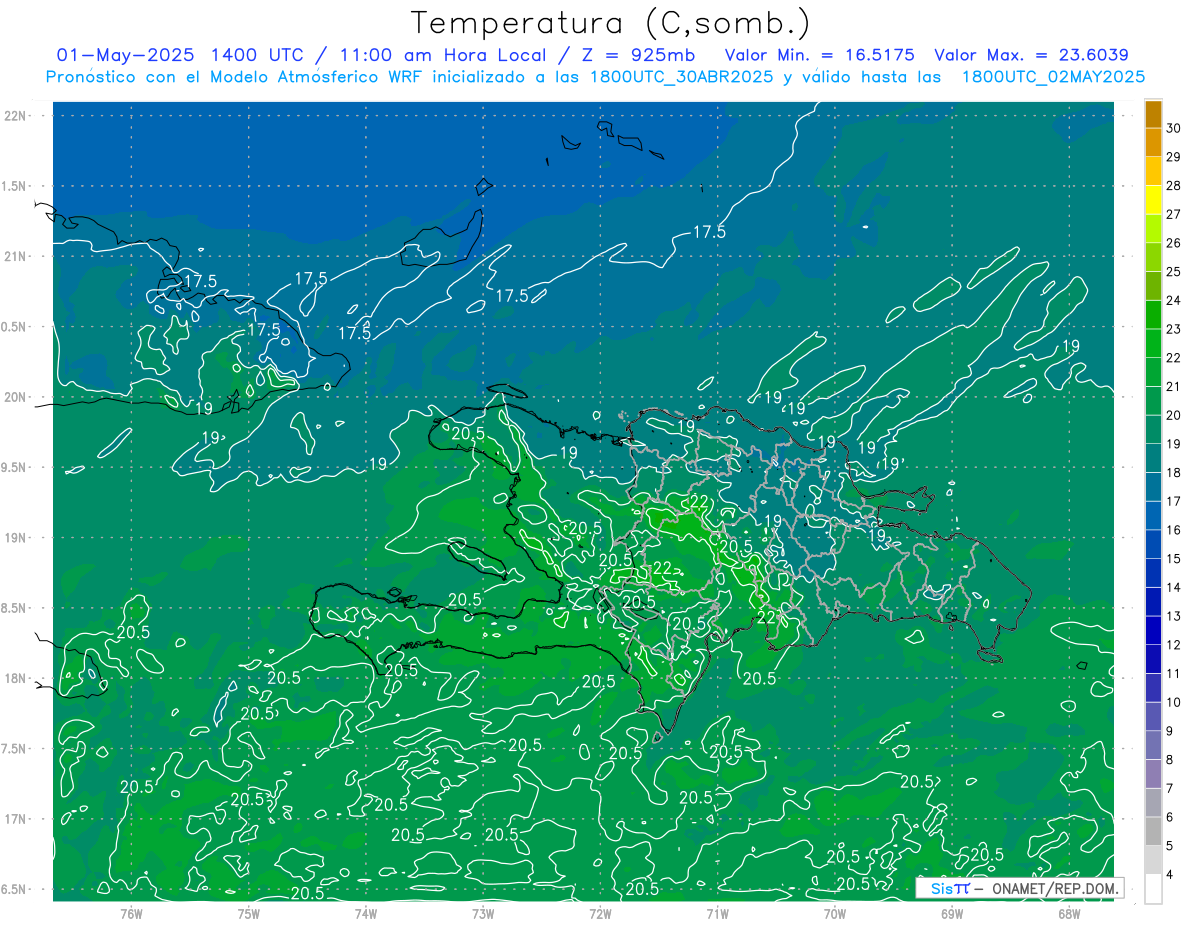Screen dimensions: 1200x927
Task: Click the "72W" longitude label
Action: [600, 913]
